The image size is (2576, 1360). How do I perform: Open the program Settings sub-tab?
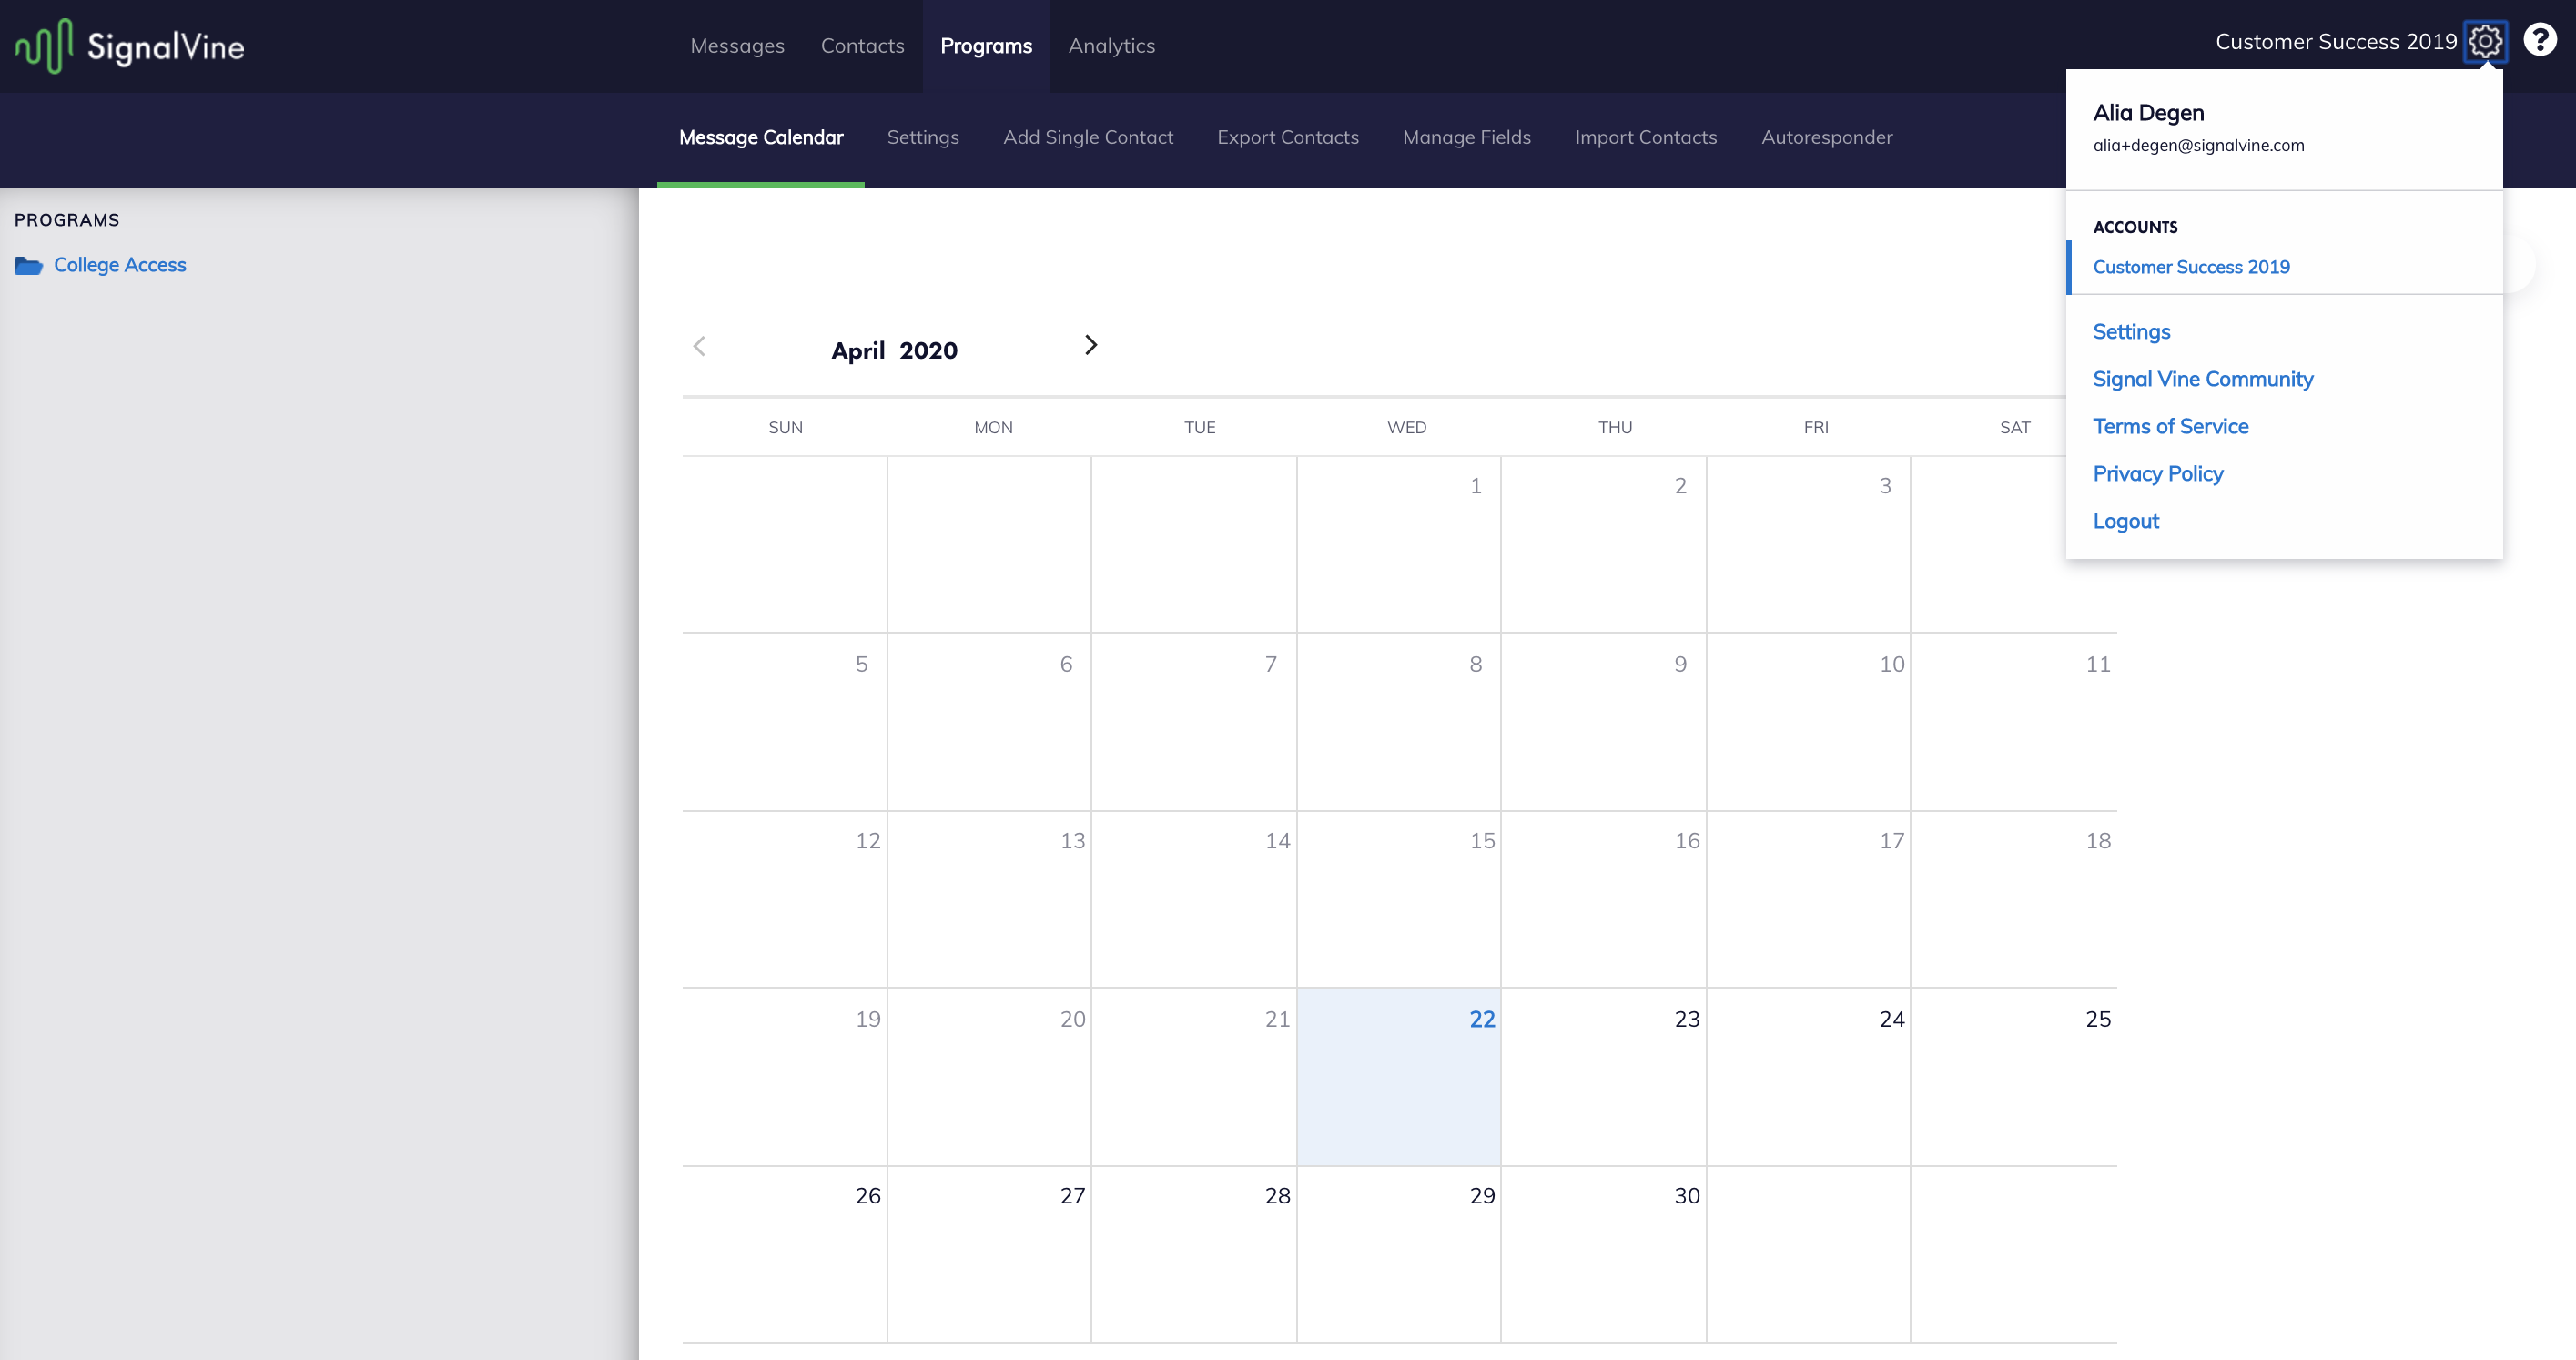coord(922,138)
